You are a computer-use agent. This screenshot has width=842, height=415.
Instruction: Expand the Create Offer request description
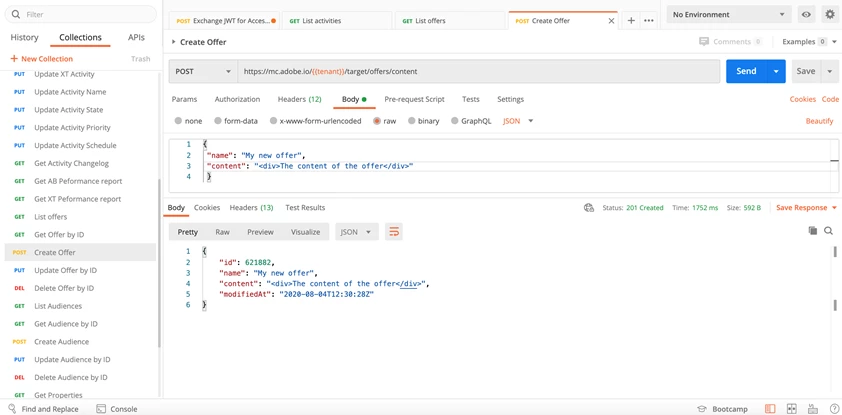tap(173, 42)
